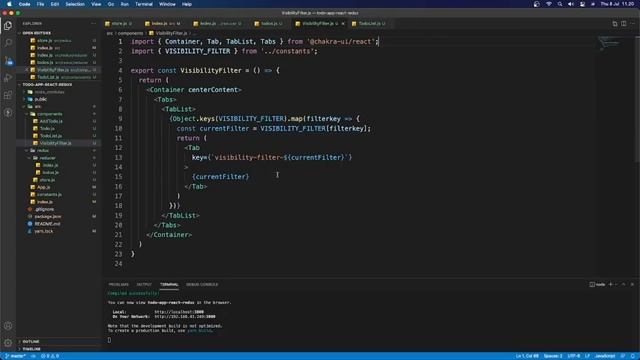Image resolution: width=640 pixels, height=360 pixels.
Task: Click the Explorer panel more actions ellipsis
Action: click(93, 24)
